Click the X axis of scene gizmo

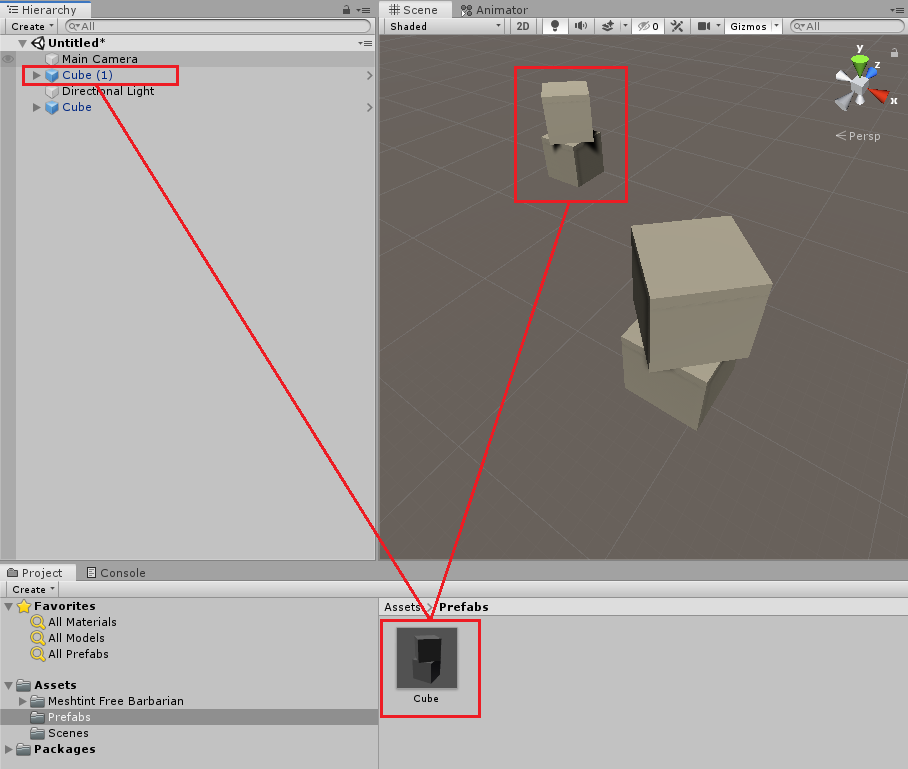pyautogui.click(x=881, y=97)
